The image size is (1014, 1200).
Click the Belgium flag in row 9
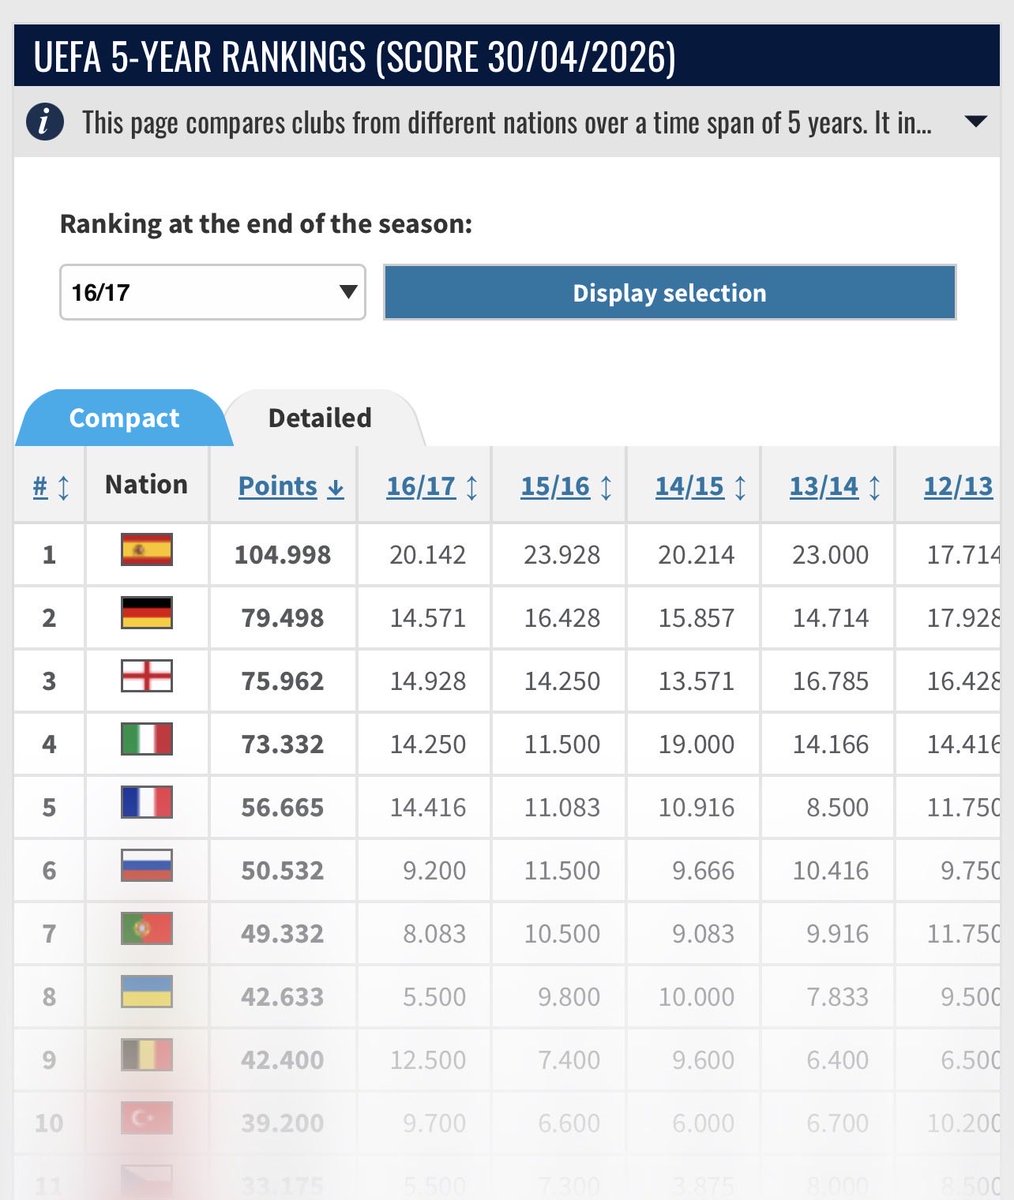coord(147,1056)
